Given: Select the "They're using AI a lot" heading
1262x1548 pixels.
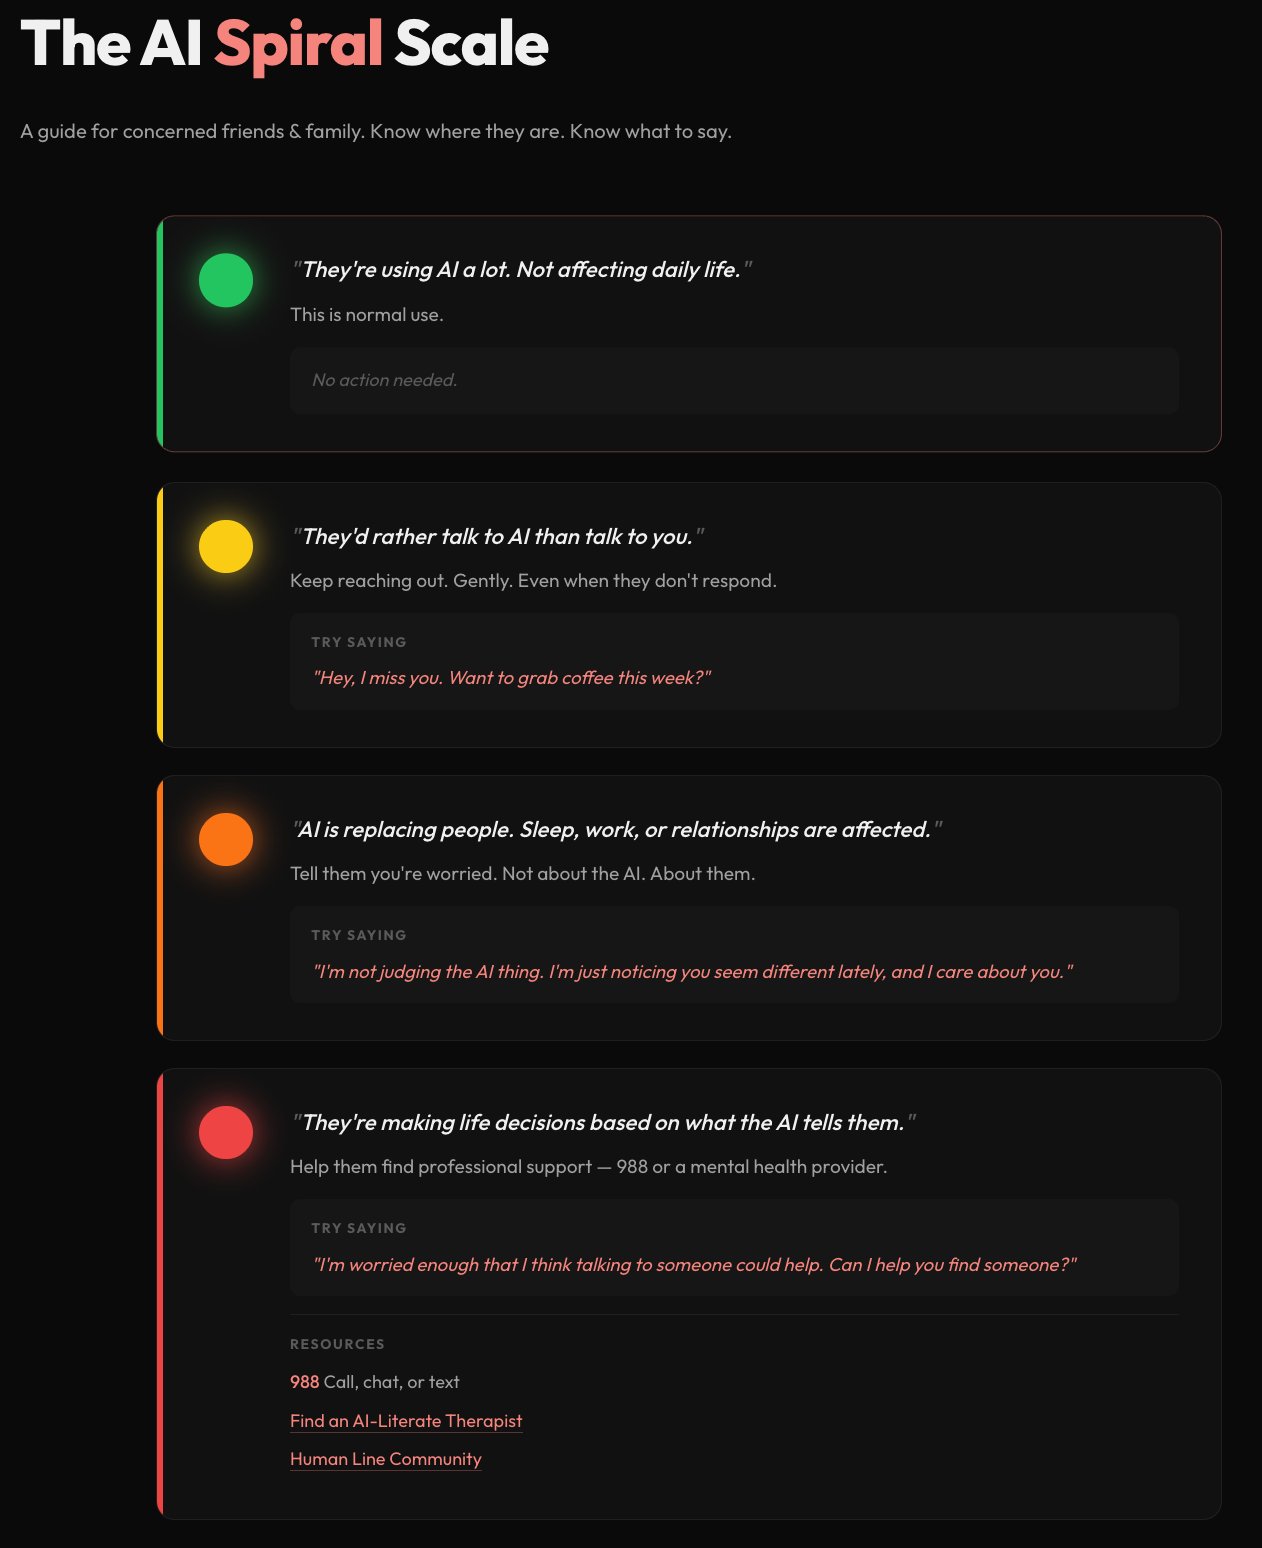Looking at the screenshot, I should pyautogui.click(x=521, y=270).
